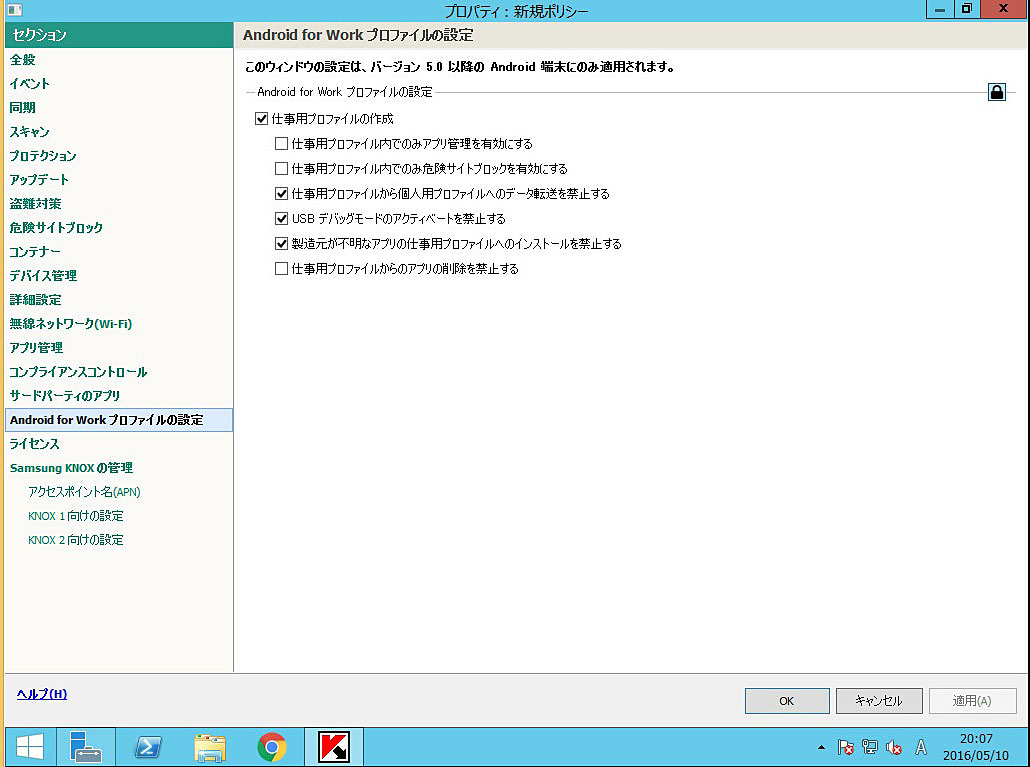1030x767 pixels.
Task: Click the lock icon for Android for Work settings
Action: click(996, 92)
